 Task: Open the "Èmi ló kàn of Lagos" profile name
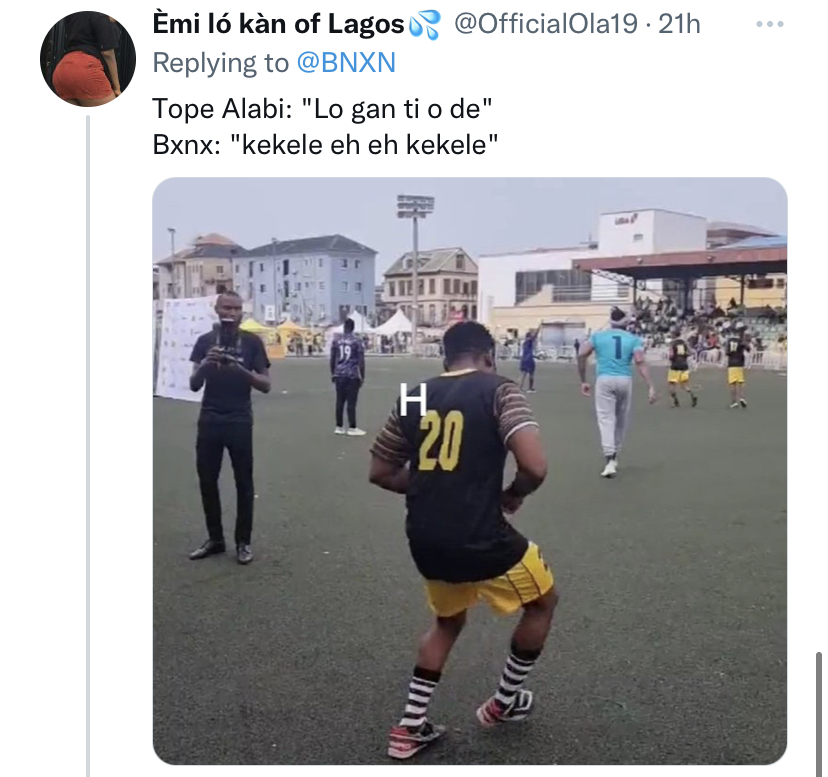278,25
